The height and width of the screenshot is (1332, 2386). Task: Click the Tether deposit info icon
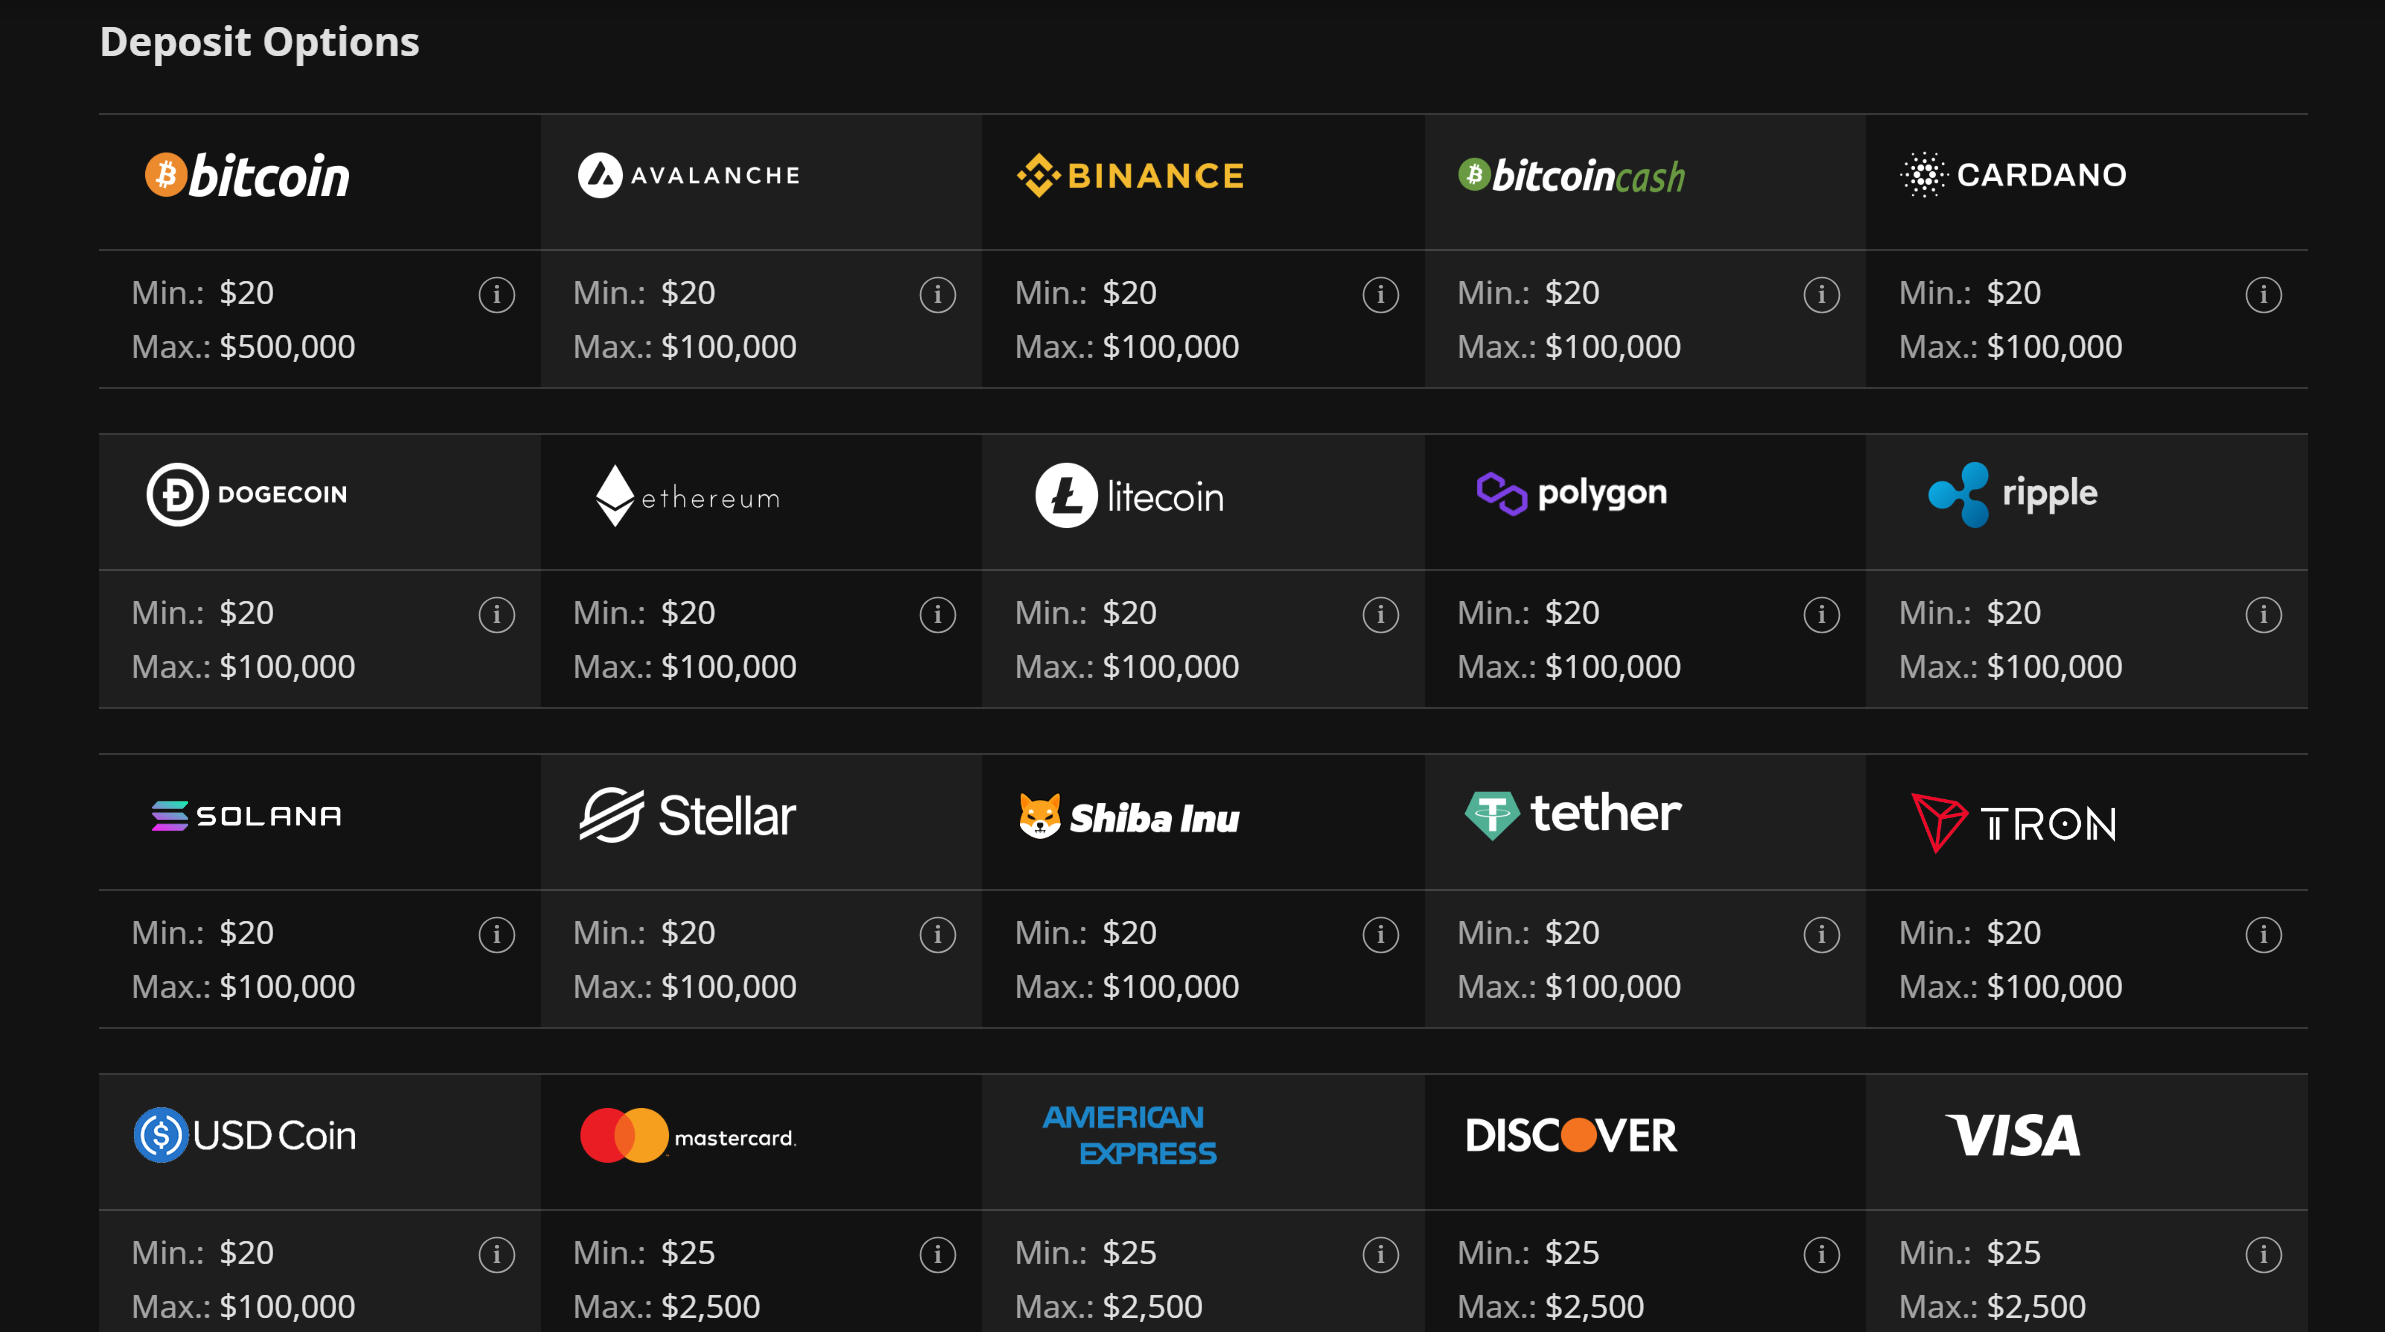pyautogui.click(x=1822, y=935)
